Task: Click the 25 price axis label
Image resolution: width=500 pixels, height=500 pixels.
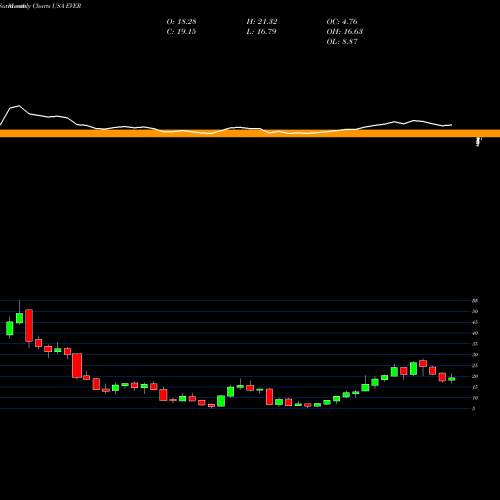Action: point(475,365)
